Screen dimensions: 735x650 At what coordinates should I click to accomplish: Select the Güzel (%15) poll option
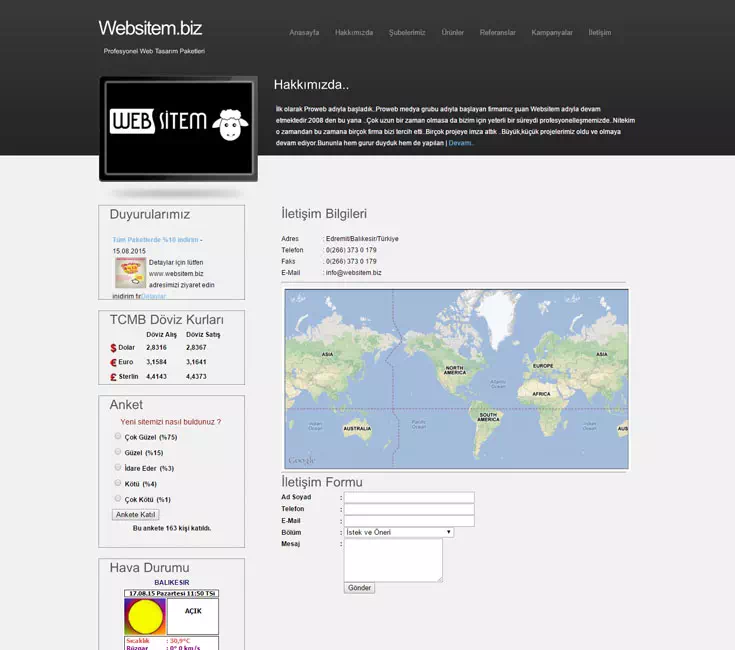pos(118,452)
